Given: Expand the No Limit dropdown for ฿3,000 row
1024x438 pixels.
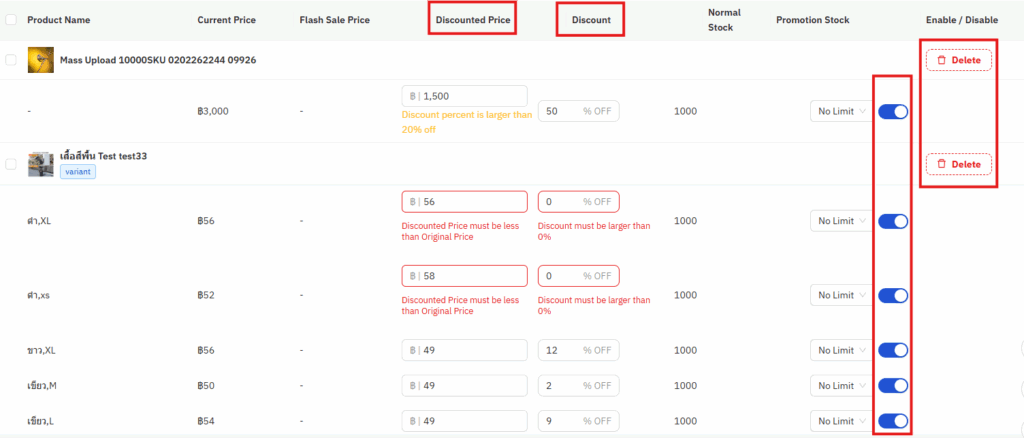Looking at the screenshot, I should 840,111.
